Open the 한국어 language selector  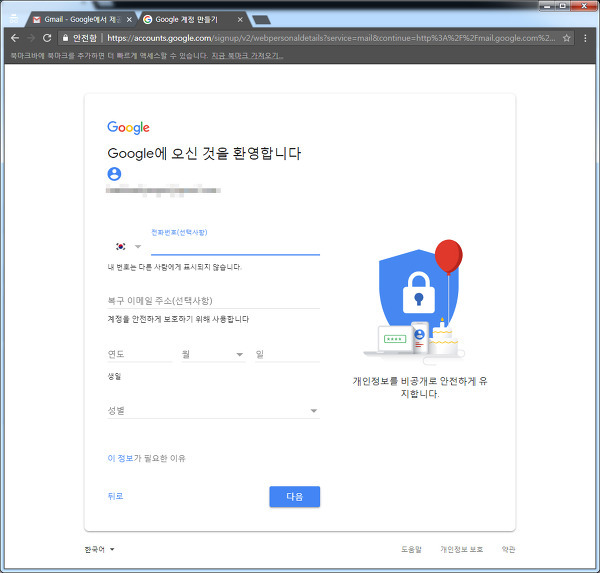point(99,550)
